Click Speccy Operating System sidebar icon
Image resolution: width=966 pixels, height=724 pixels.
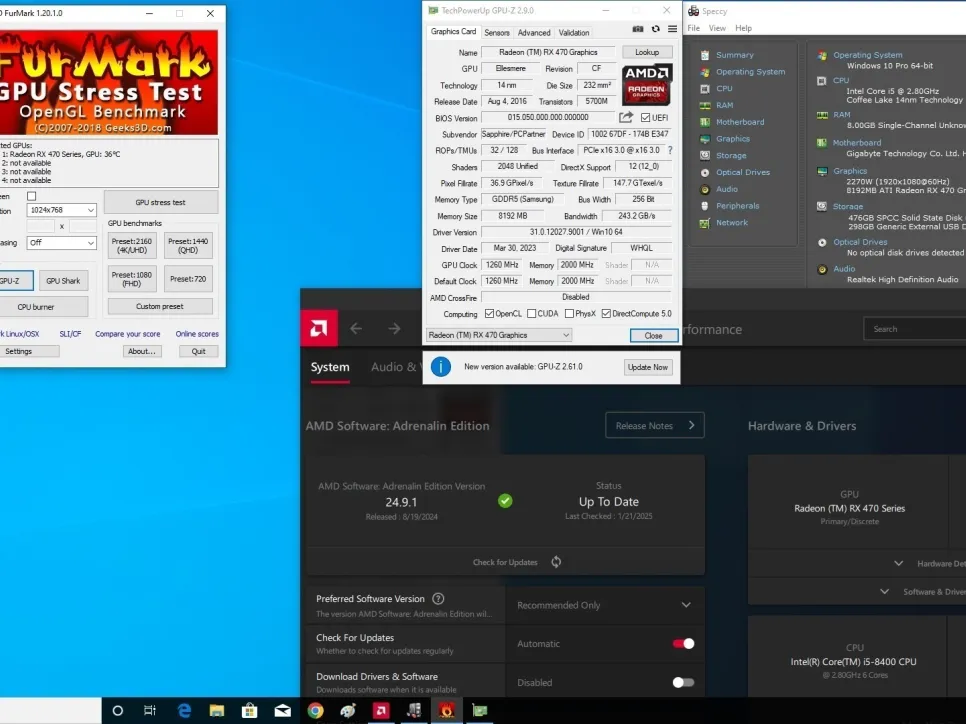(705, 71)
